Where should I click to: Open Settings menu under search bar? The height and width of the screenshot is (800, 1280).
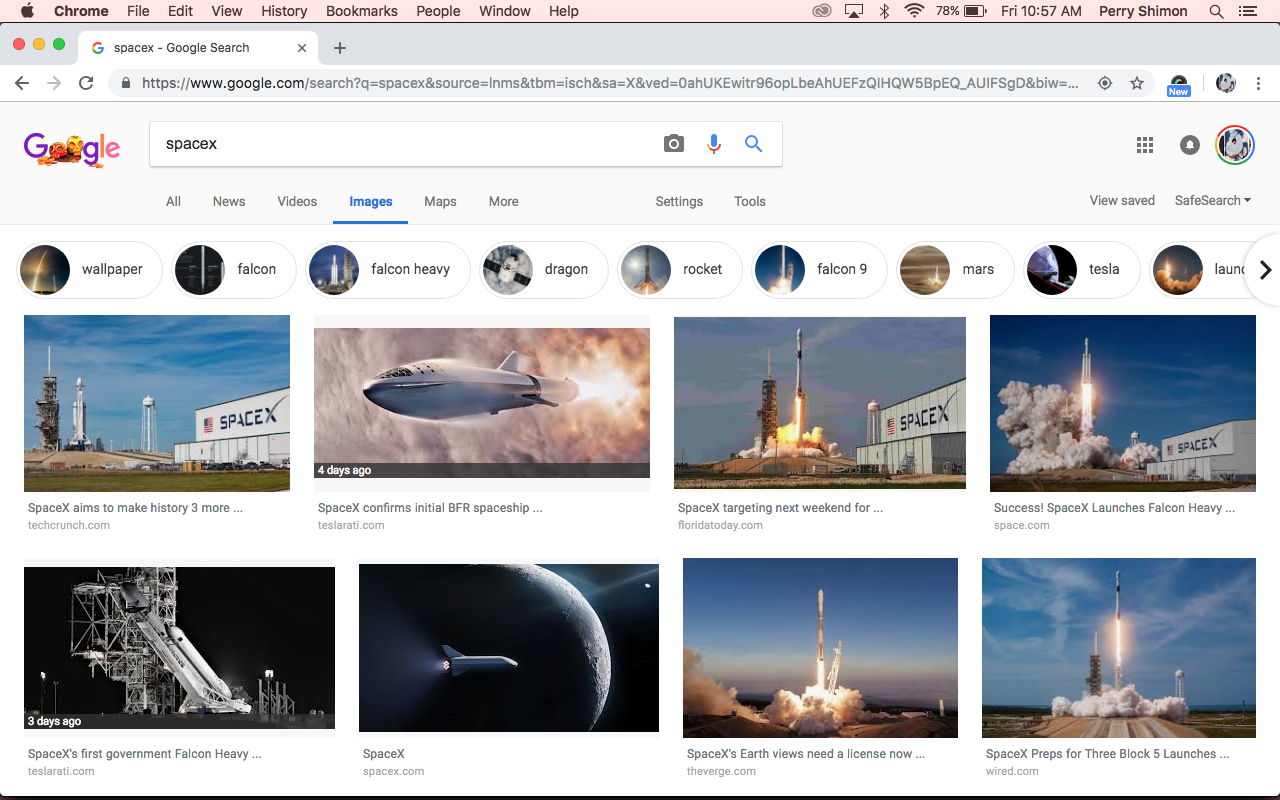point(679,201)
